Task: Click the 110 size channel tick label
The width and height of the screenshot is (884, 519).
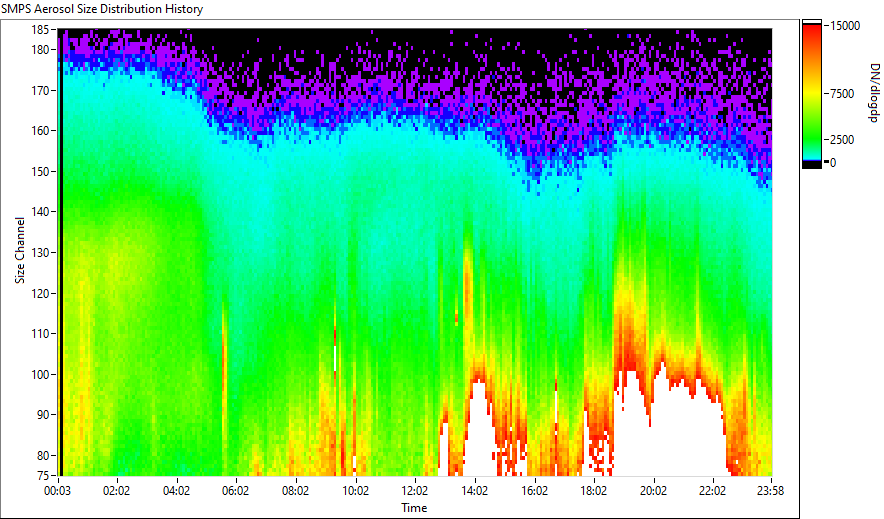Action: (42, 334)
